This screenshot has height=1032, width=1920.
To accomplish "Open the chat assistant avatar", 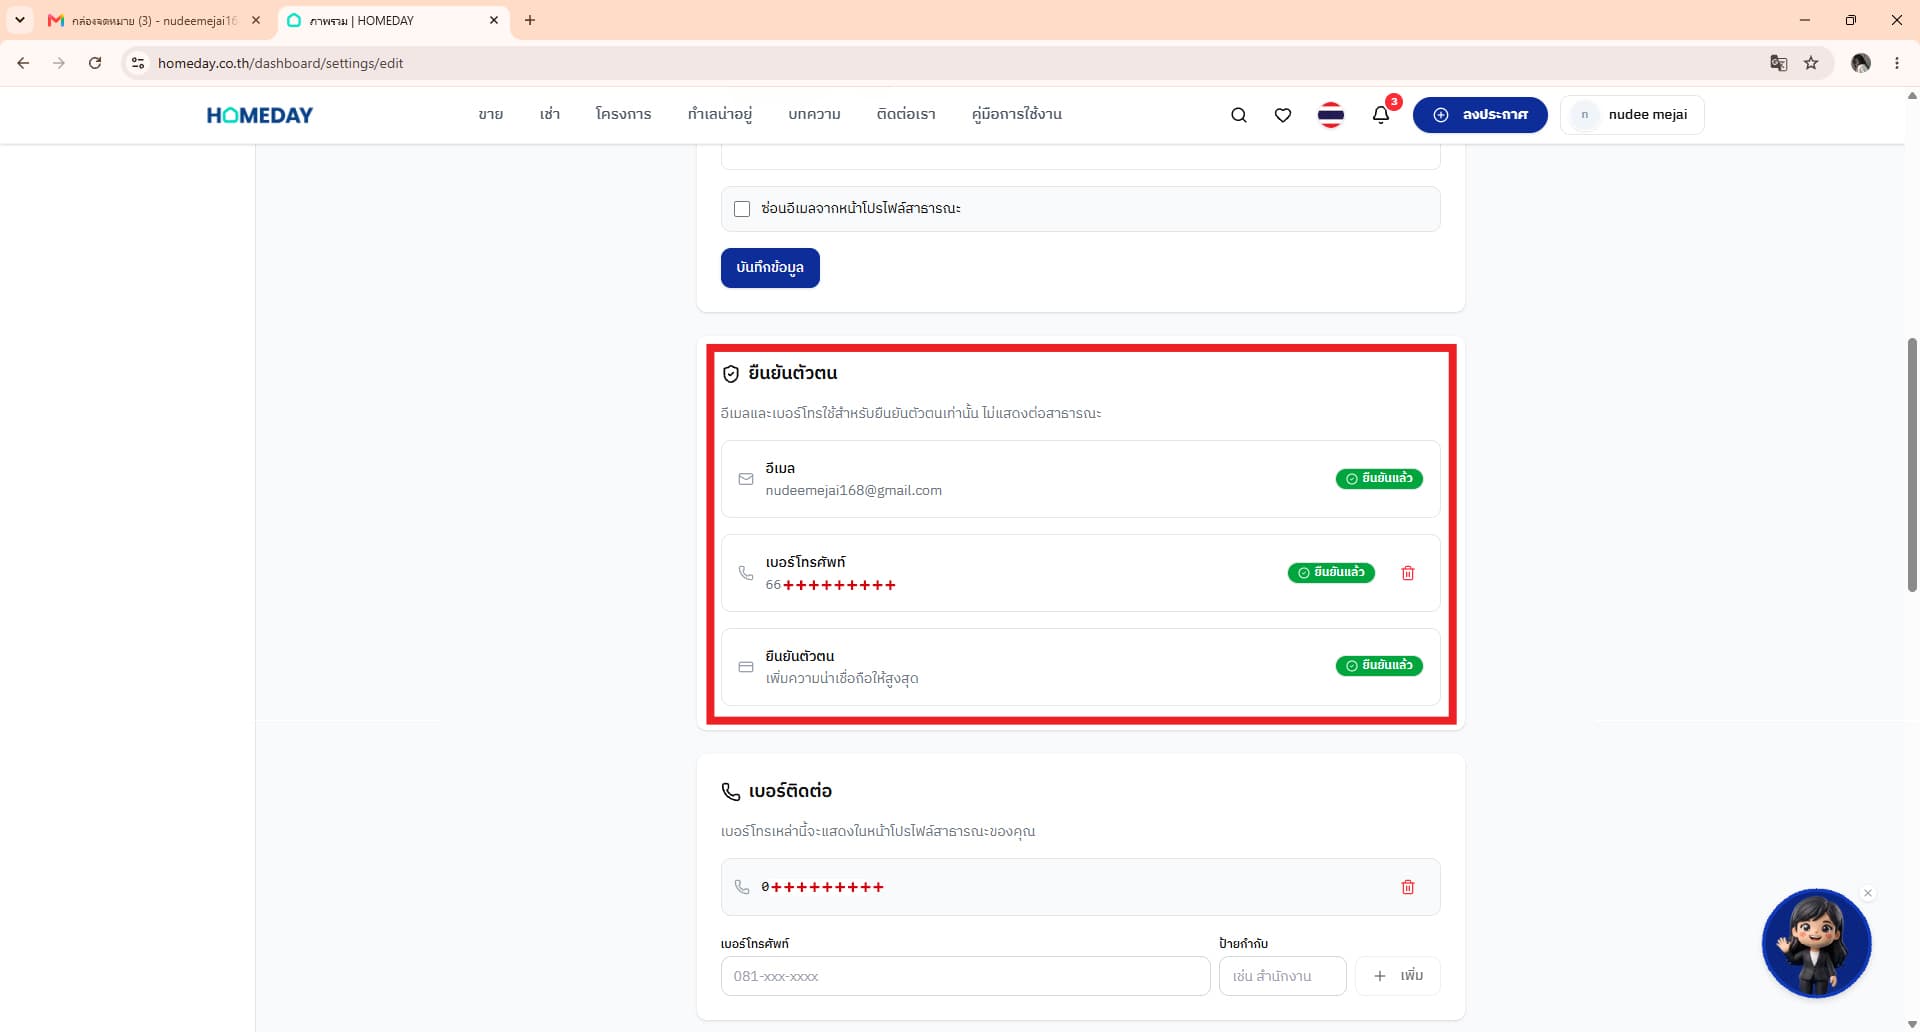I will click(x=1815, y=943).
